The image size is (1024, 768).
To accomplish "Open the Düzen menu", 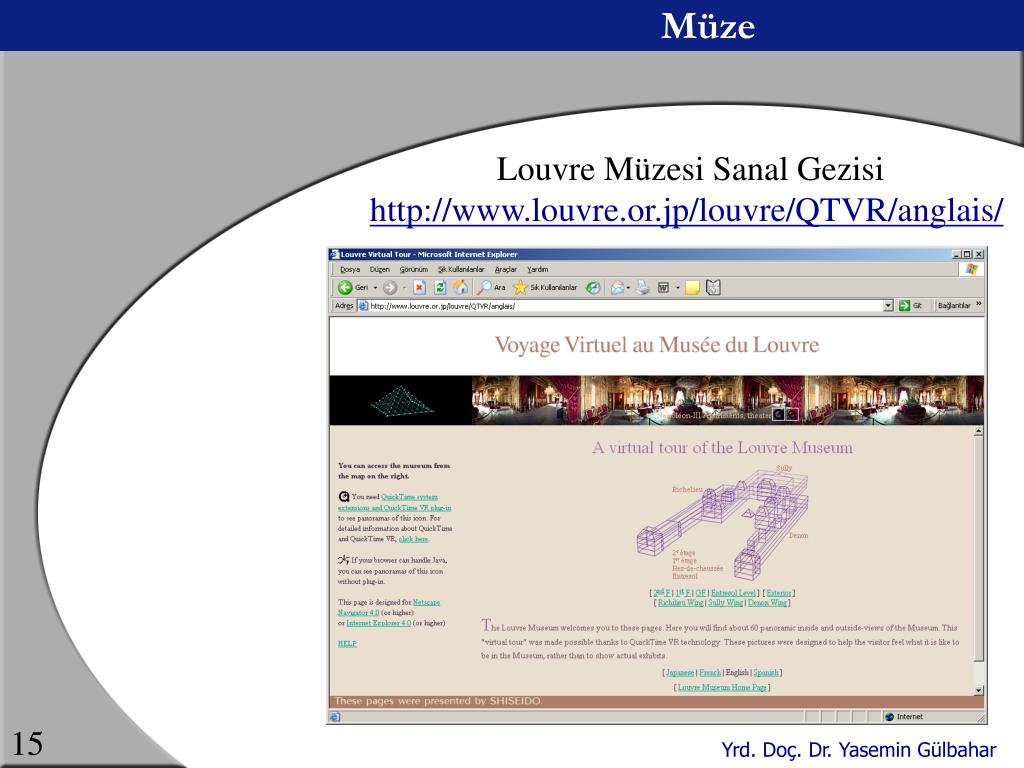I will coord(379,269).
